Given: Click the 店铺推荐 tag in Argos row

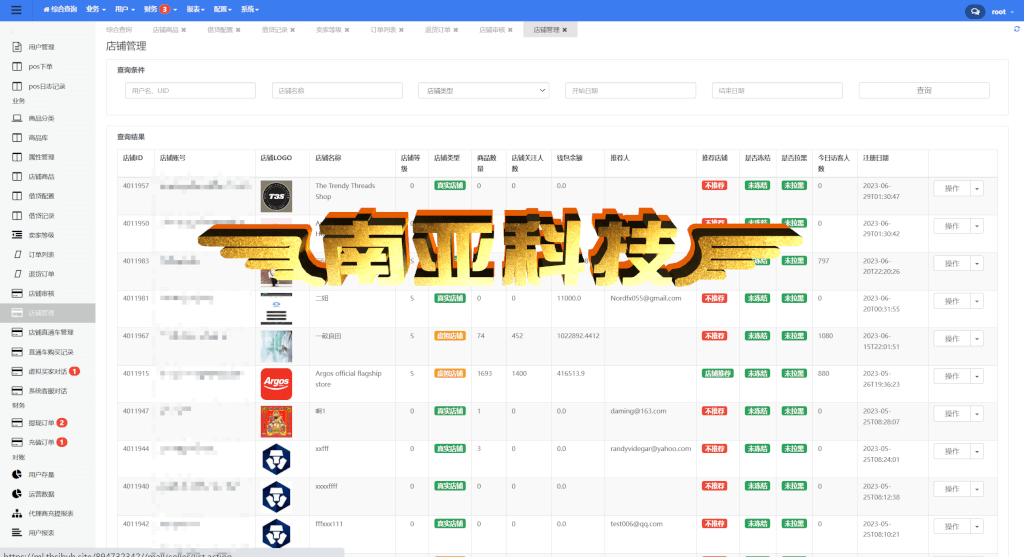Looking at the screenshot, I should (717, 374).
